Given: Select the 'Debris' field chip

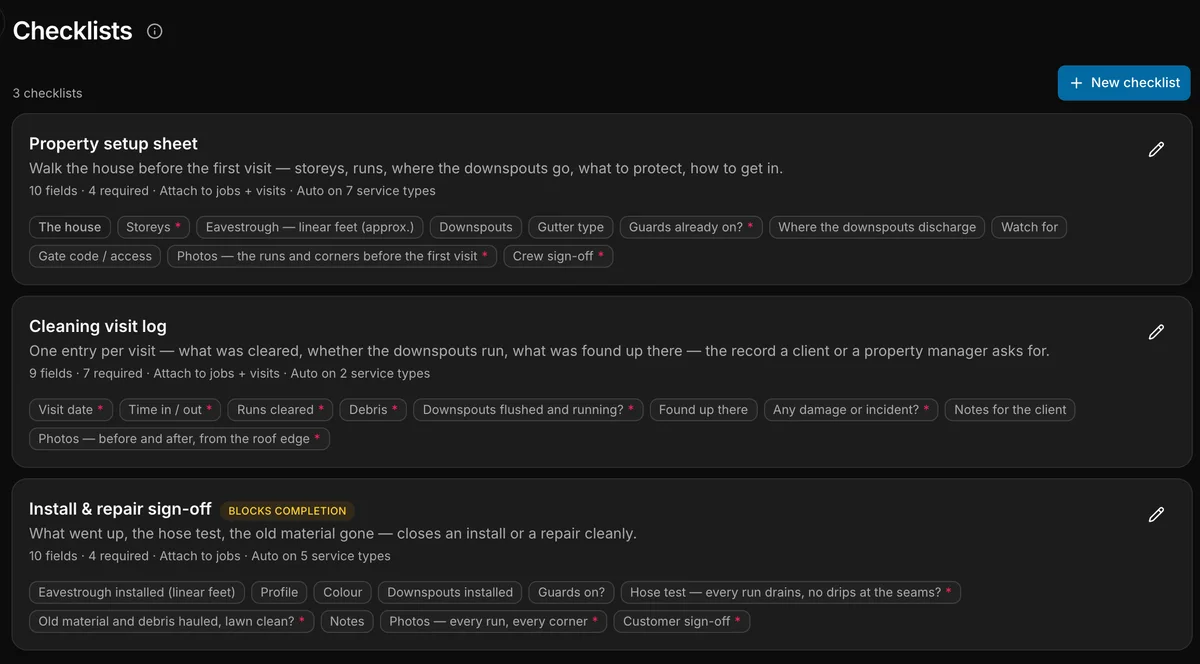Looking at the screenshot, I should pos(373,410).
